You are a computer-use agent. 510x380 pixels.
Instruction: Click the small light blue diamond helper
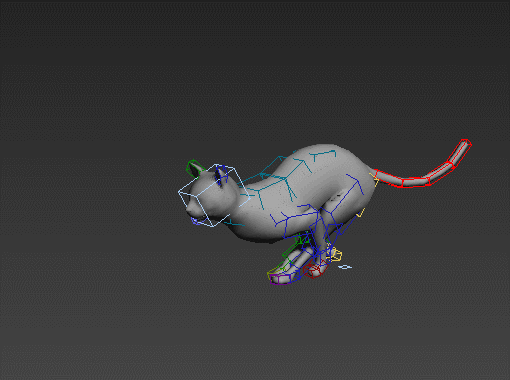point(345,267)
